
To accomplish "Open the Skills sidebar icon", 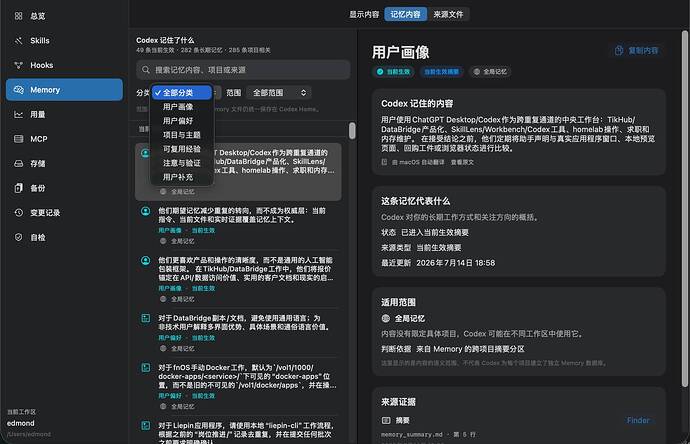I will click(x=18, y=40).
